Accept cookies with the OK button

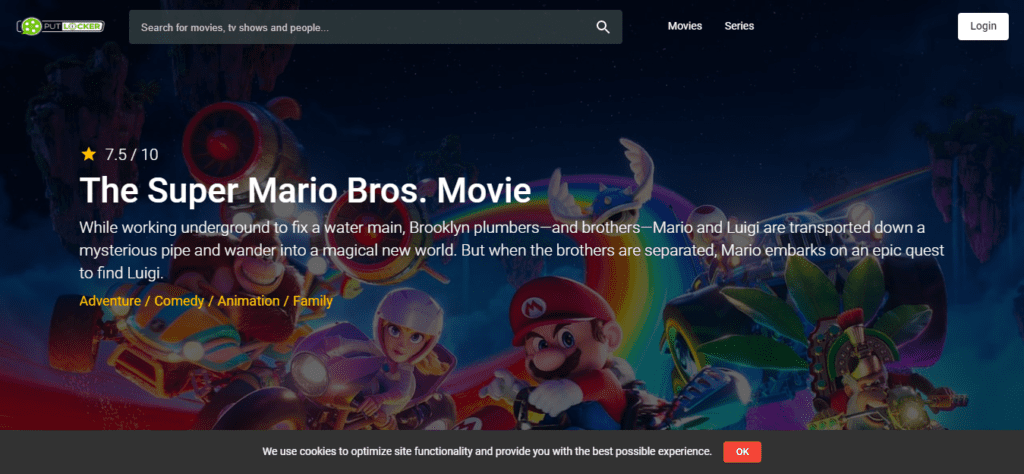pyautogui.click(x=742, y=452)
